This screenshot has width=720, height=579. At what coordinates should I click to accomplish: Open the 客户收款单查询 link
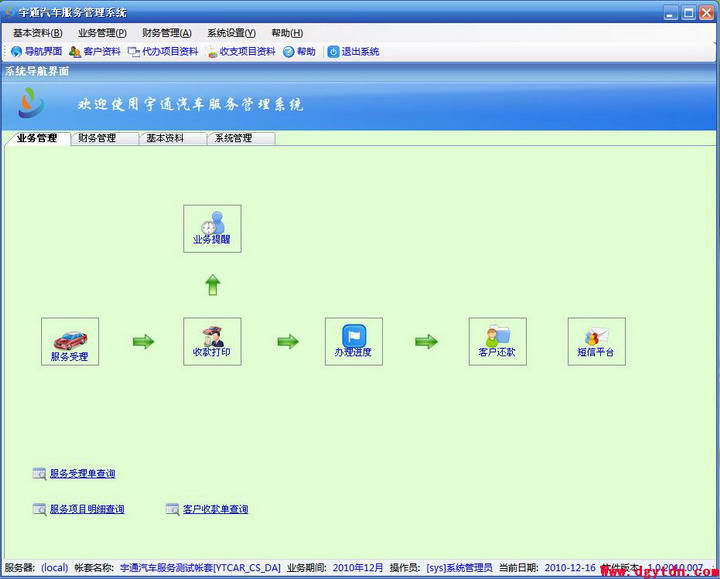click(x=215, y=509)
